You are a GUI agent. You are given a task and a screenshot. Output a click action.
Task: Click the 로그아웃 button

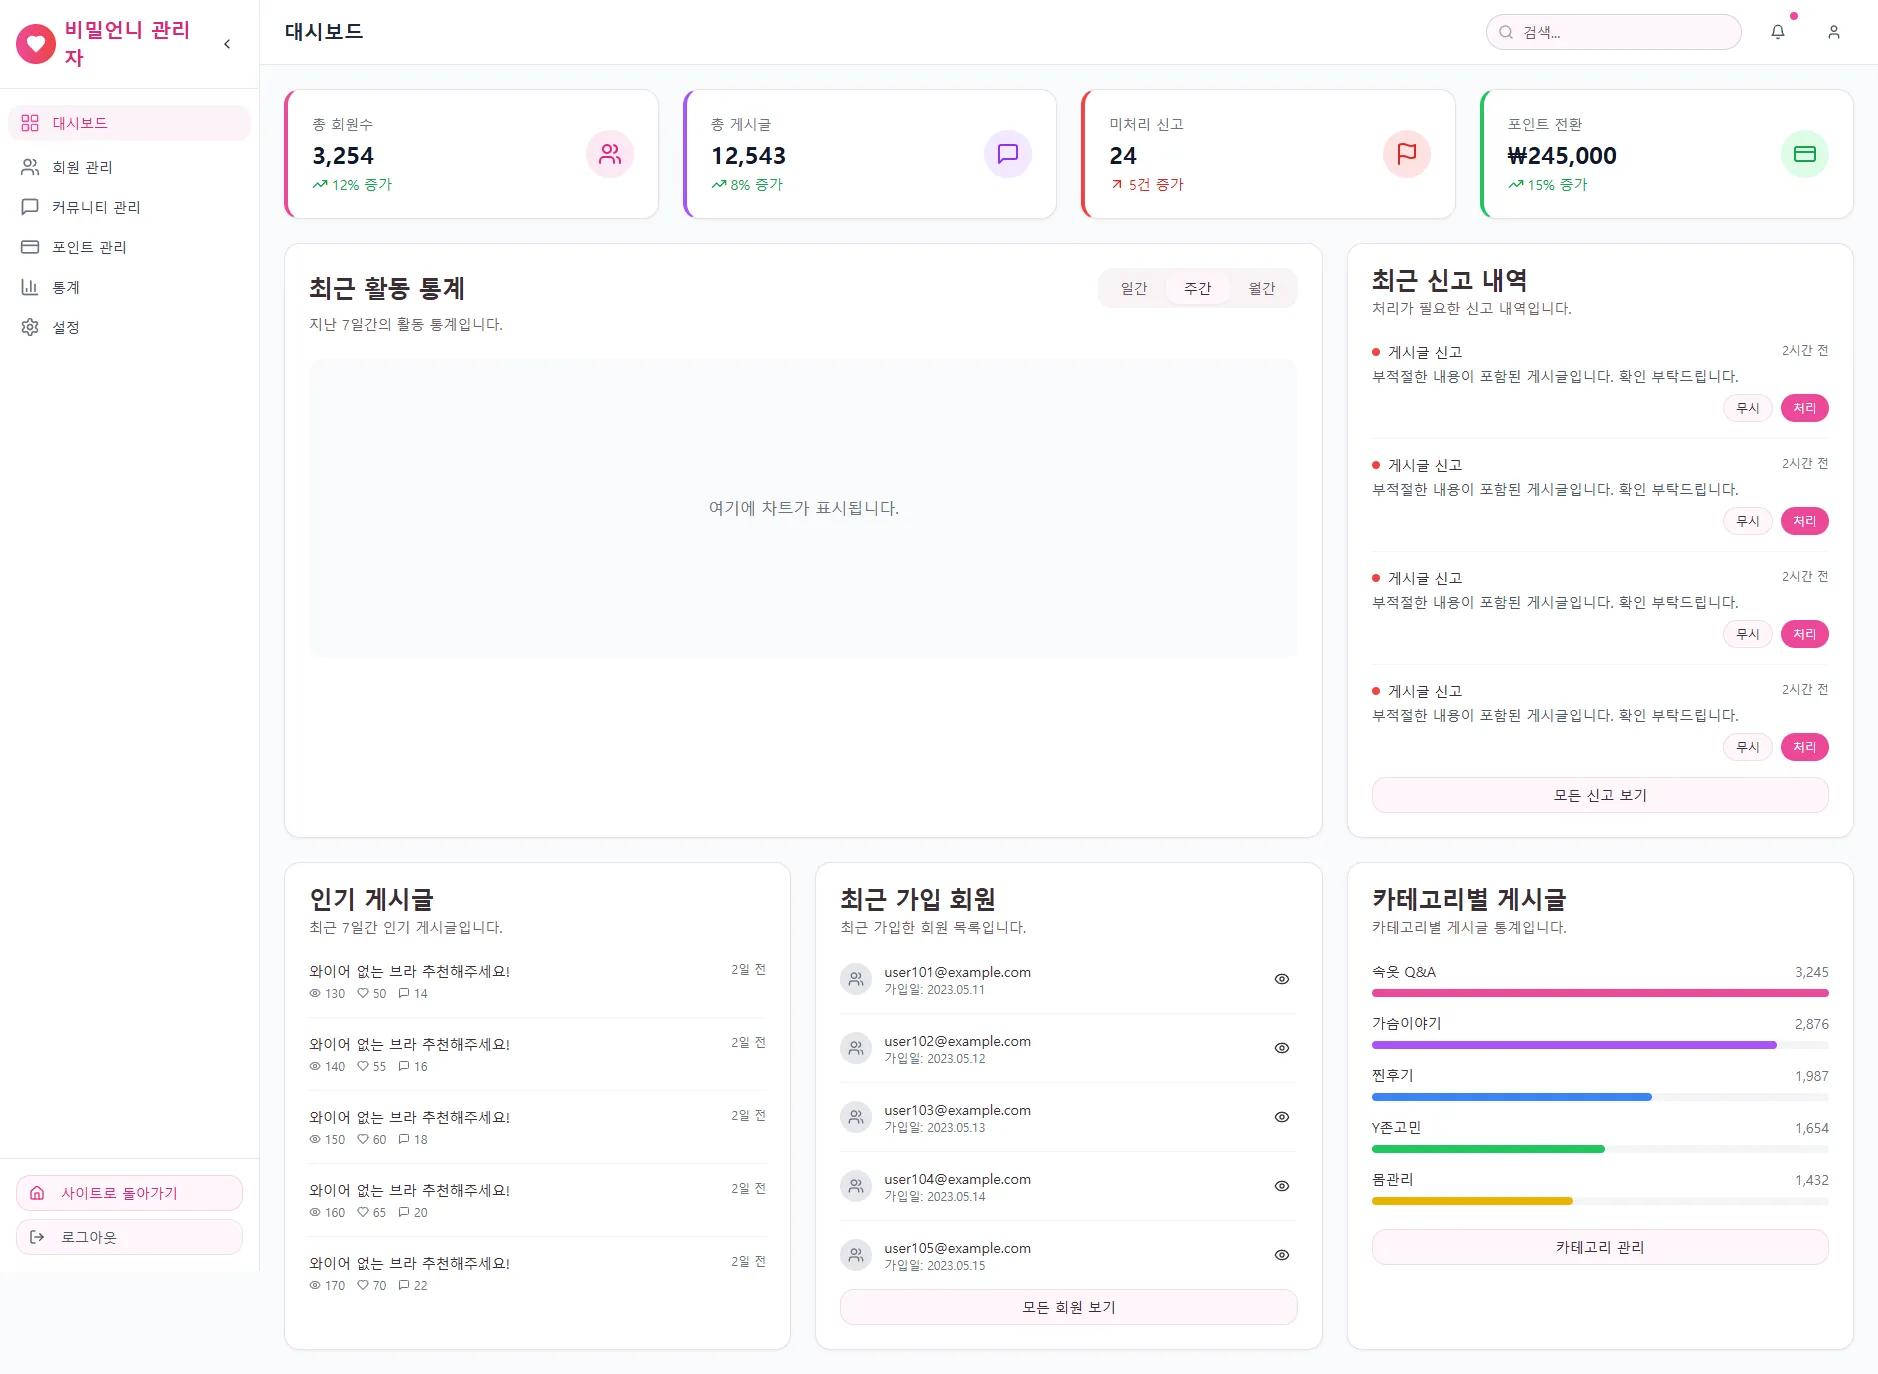[129, 1237]
